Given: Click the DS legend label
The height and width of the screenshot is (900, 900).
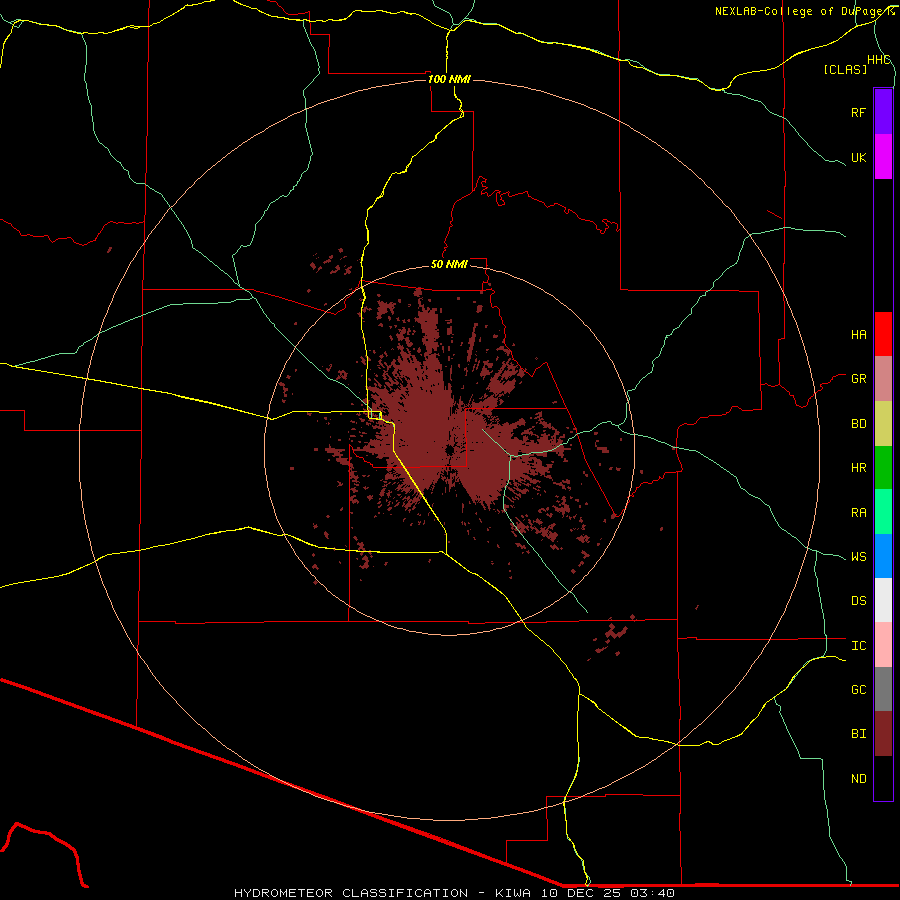Looking at the screenshot, I should coord(858,601).
